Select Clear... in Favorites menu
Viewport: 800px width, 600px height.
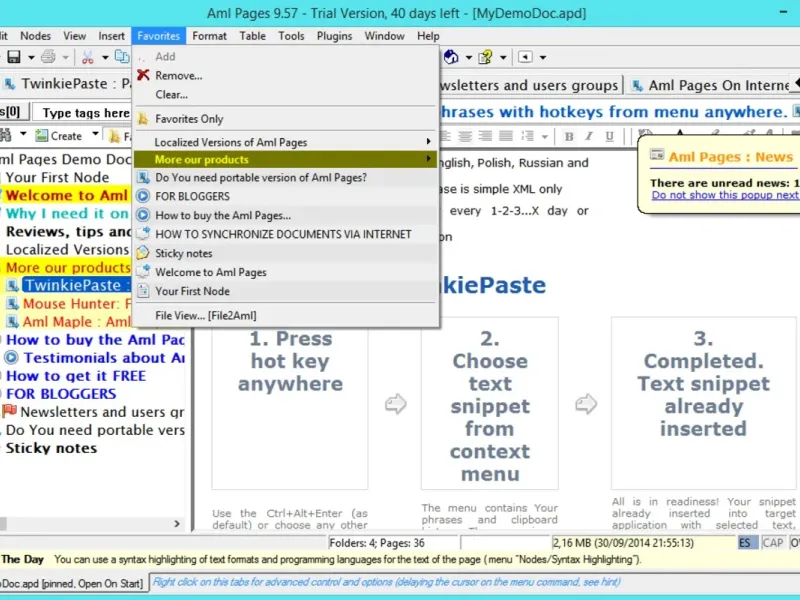pos(286,94)
